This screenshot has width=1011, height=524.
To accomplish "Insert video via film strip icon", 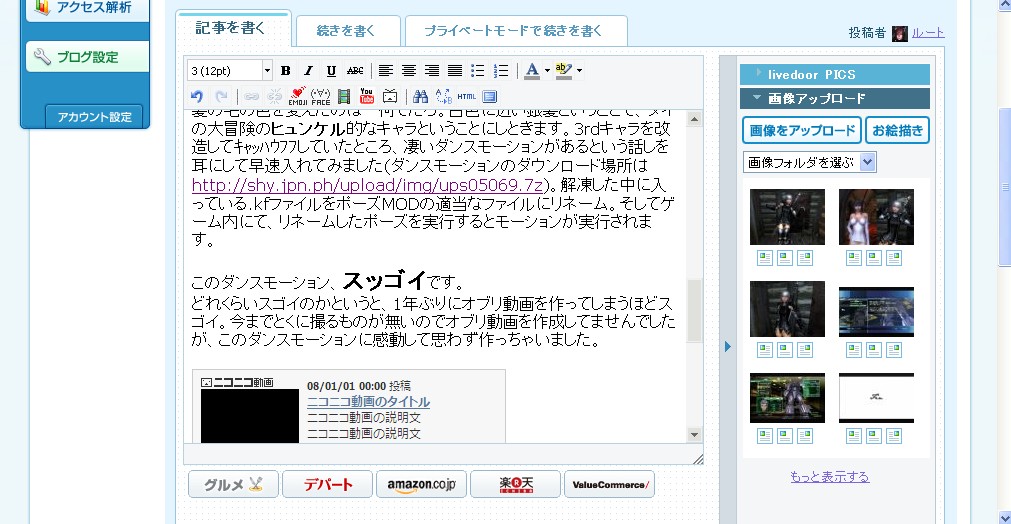I will click(x=344, y=97).
